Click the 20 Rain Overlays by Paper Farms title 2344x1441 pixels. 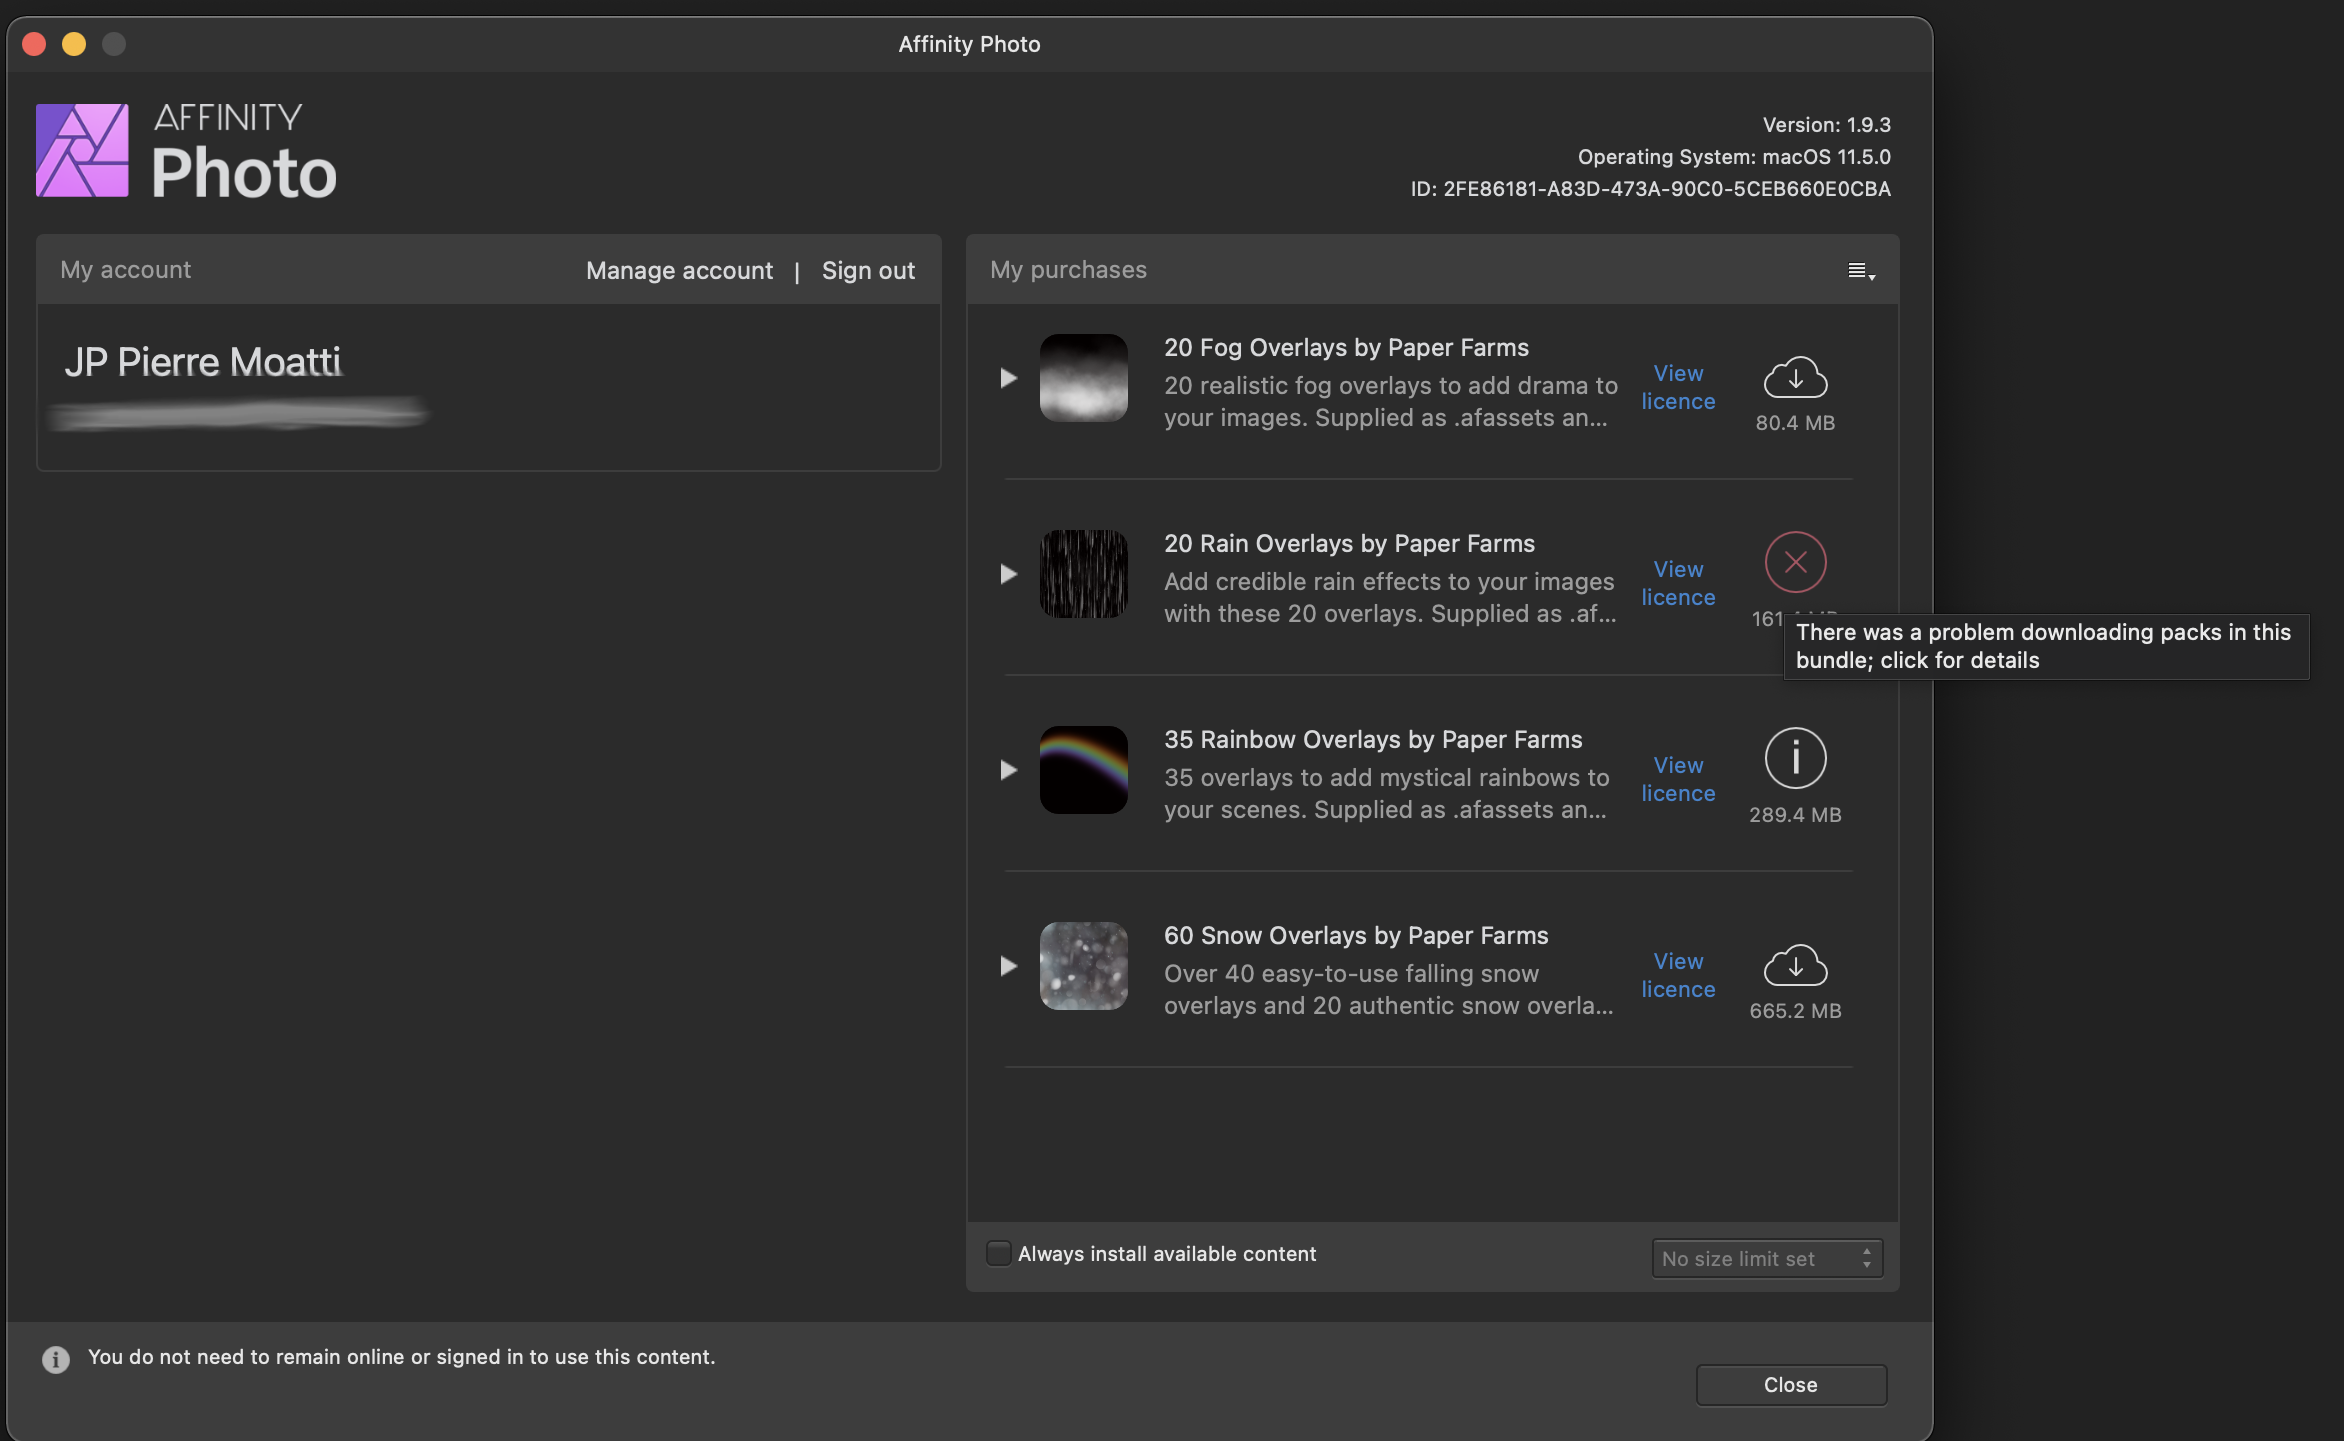[x=1349, y=544]
